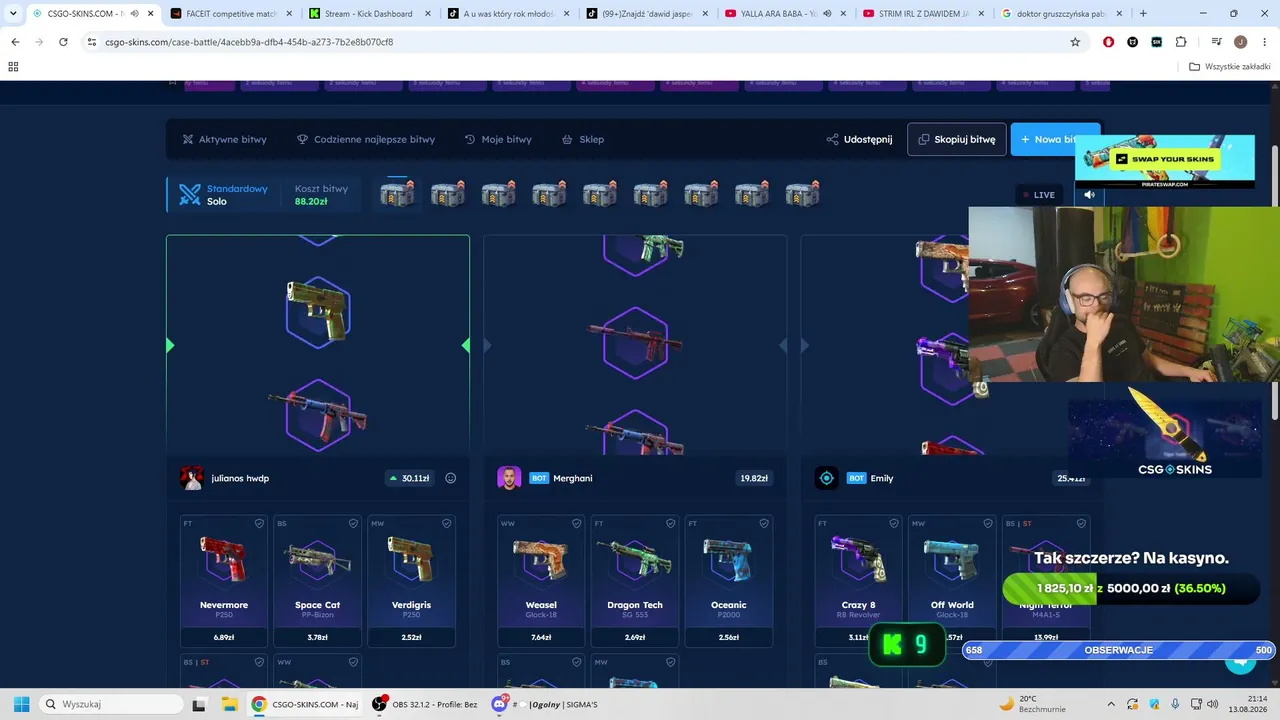The width and height of the screenshot is (1280, 720).
Task: Open browser Extensions puzzle icon
Action: (1181, 42)
